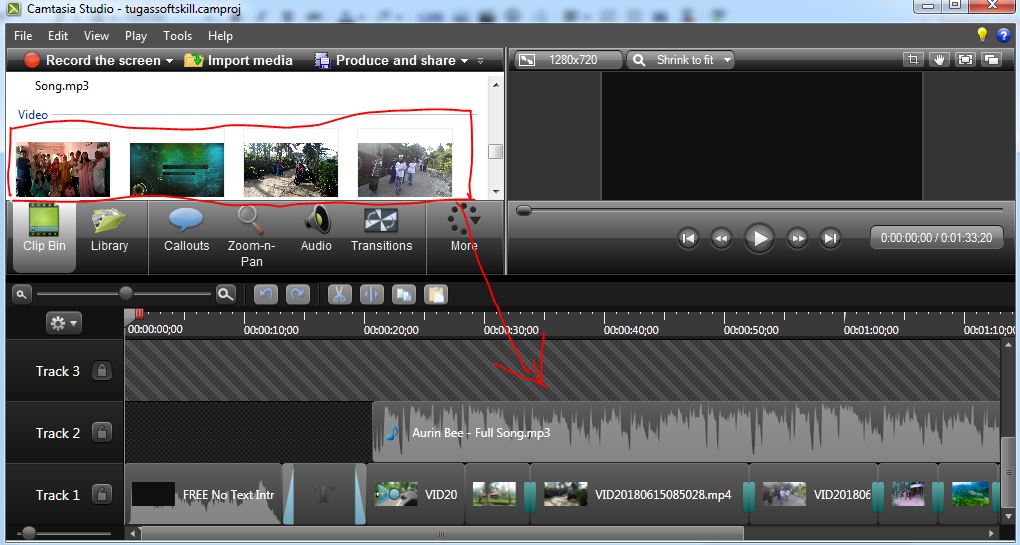The image size is (1020, 545).
Task: Open the File menu
Action: pos(23,36)
